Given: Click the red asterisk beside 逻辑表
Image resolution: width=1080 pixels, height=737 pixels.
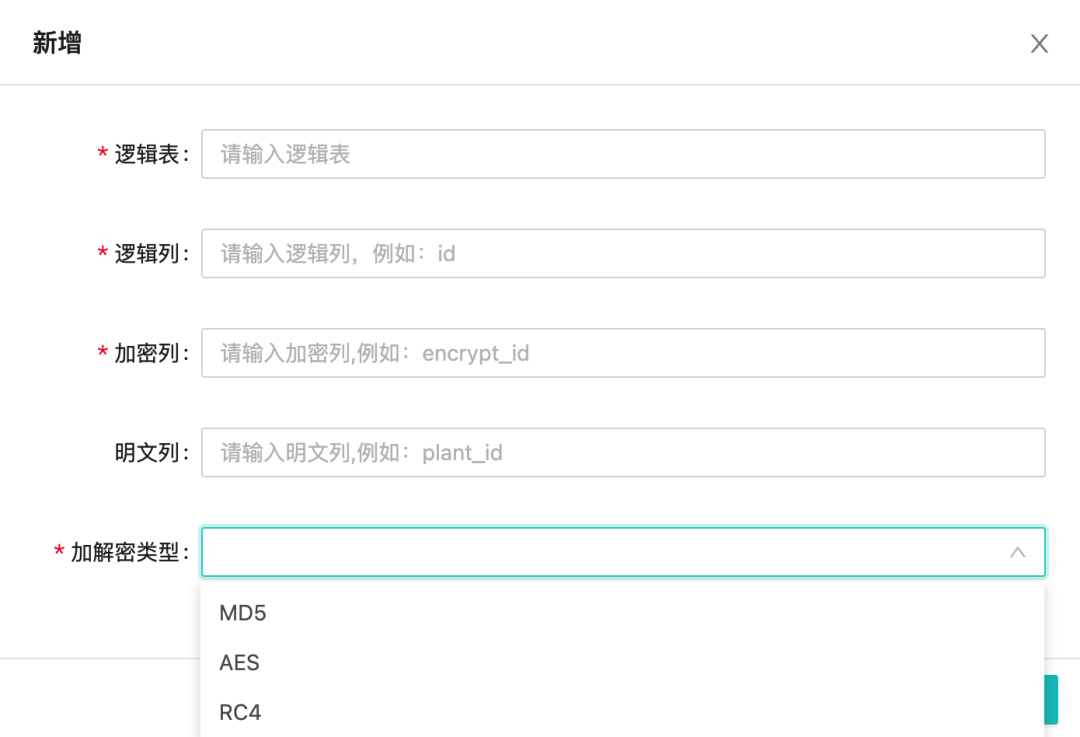Looking at the screenshot, I should [103, 155].
